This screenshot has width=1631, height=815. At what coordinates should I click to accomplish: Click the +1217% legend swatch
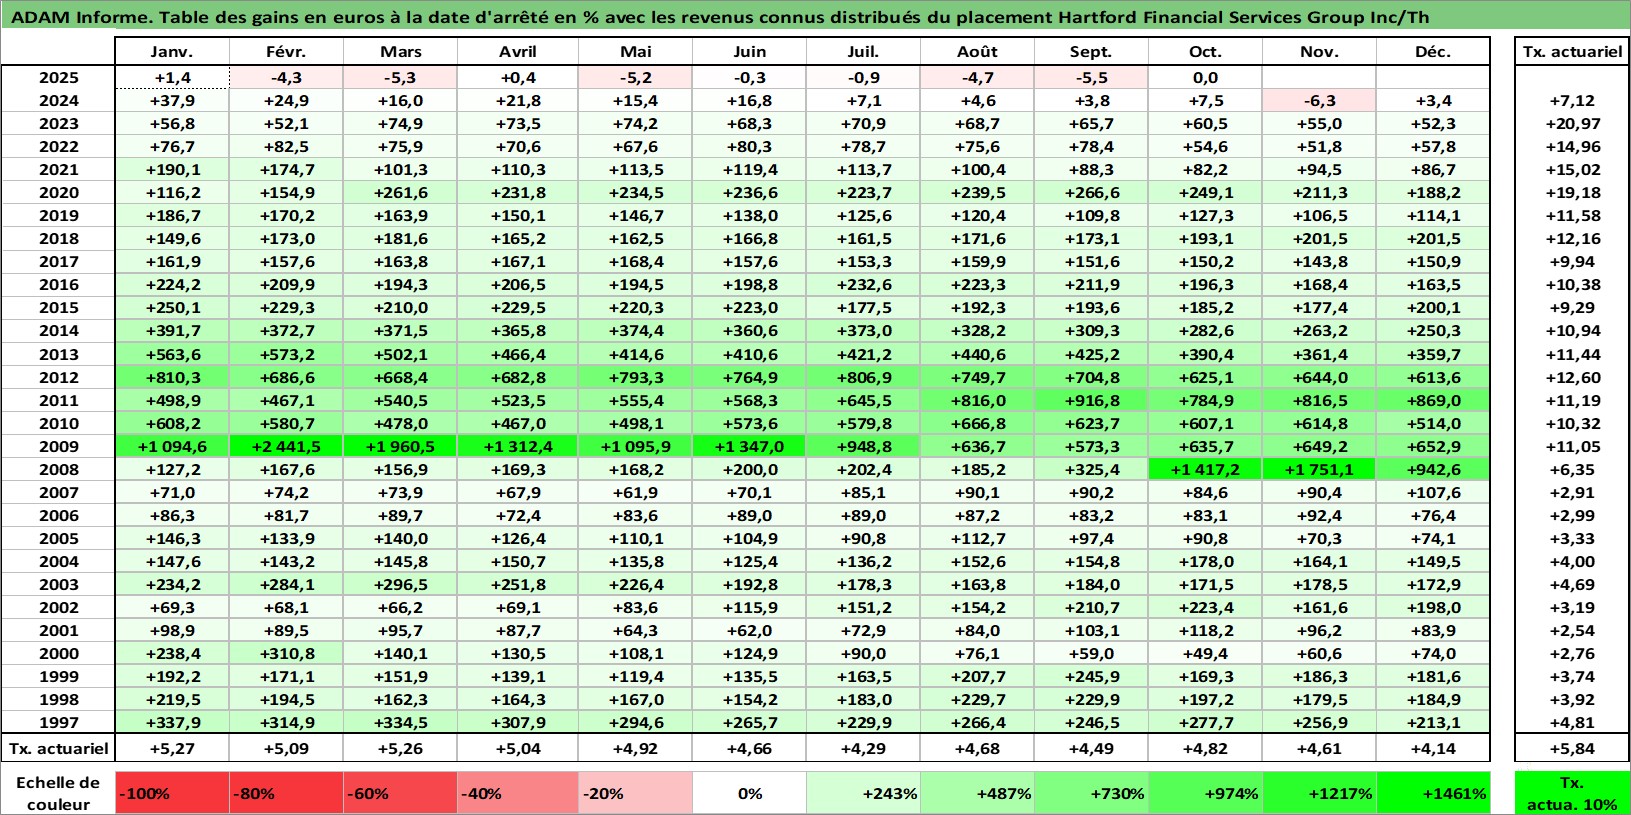tap(1319, 793)
